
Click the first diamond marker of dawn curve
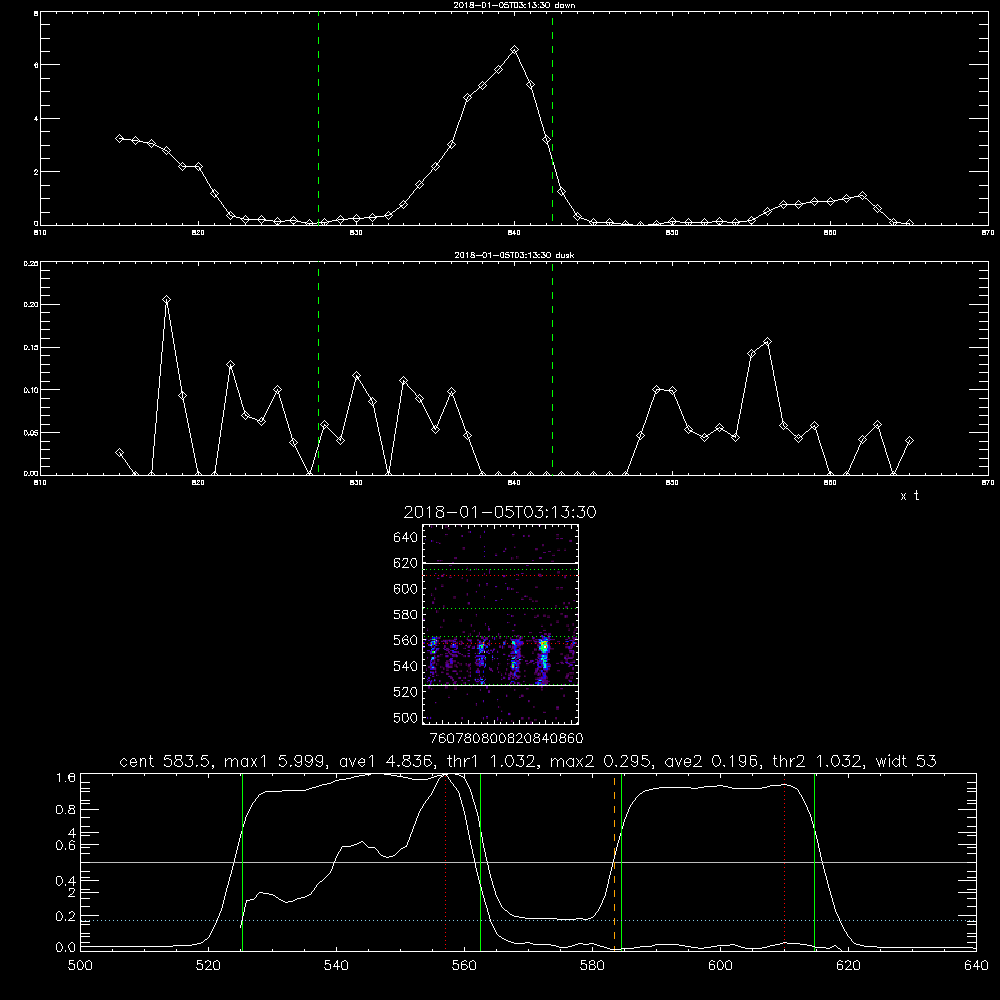[x=119, y=138]
